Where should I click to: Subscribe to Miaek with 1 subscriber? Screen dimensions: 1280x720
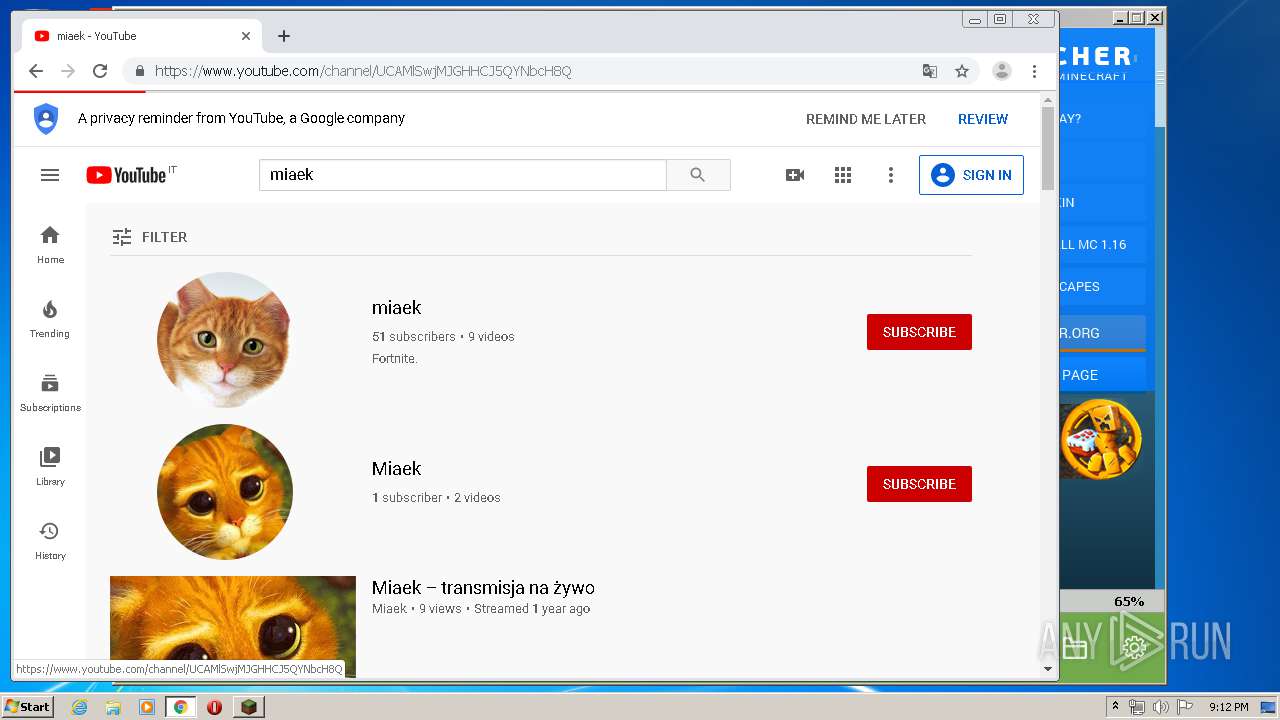[x=919, y=484]
